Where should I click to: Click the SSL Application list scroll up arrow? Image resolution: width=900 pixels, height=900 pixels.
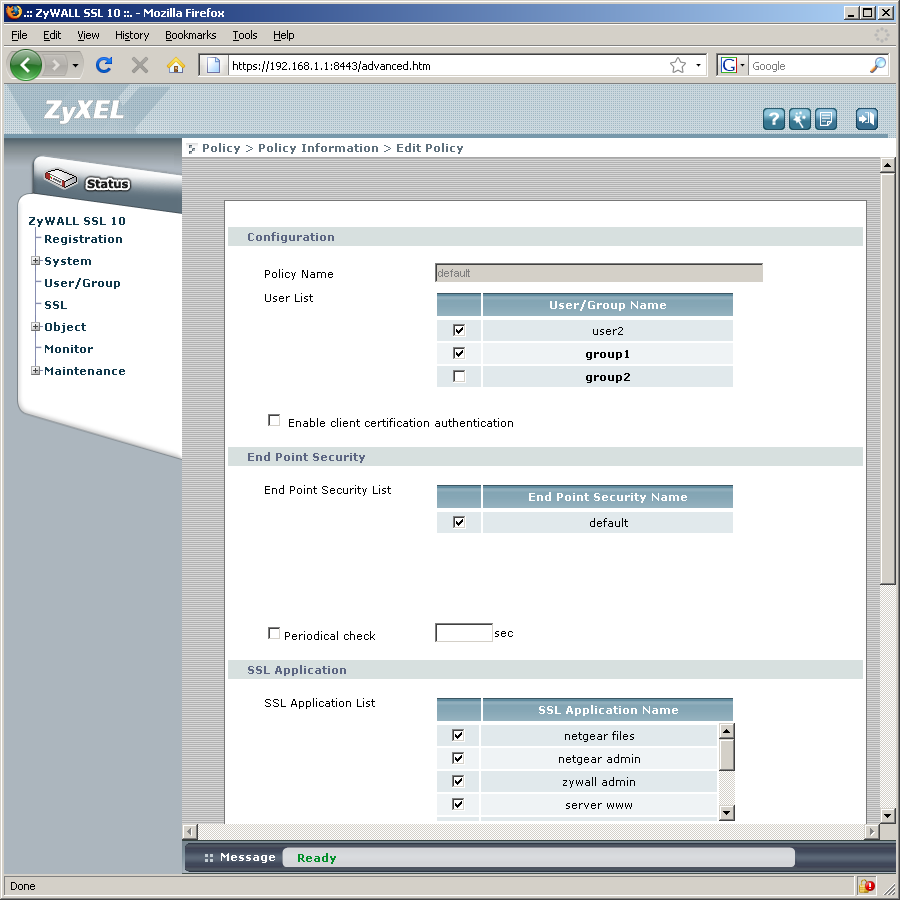click(726, 731)
